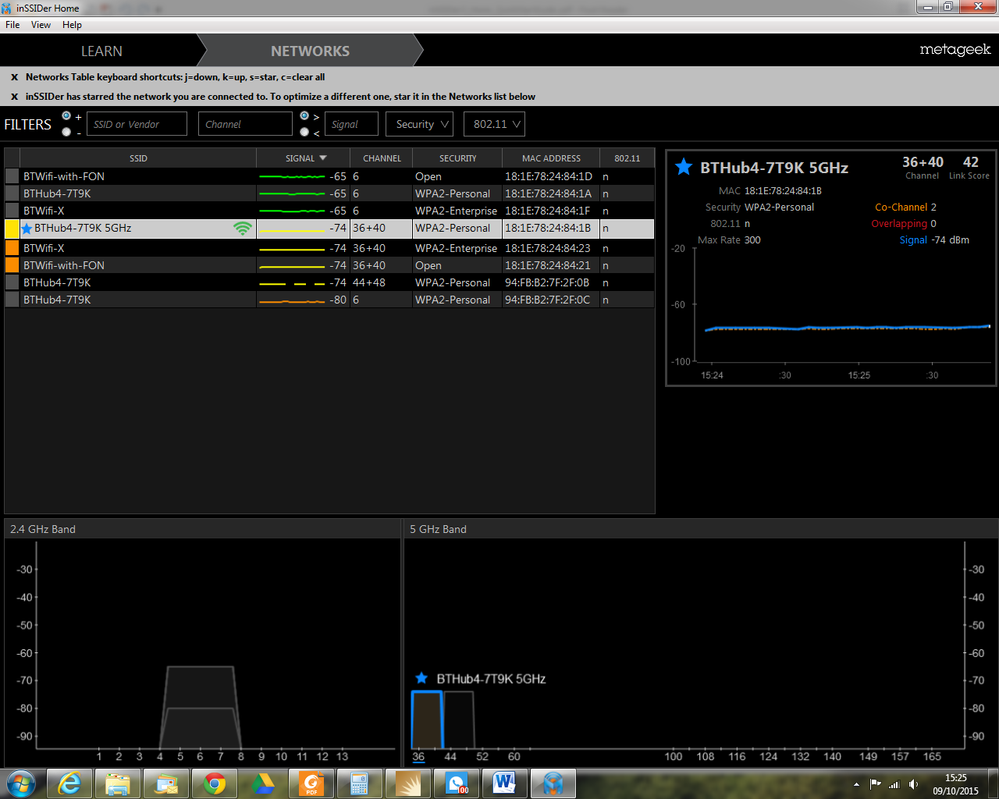This screenshot has height=799, width=999.
Task: Click the volume speaker icon in system tray
Action: pyautogui.click(x=913, y=784)
